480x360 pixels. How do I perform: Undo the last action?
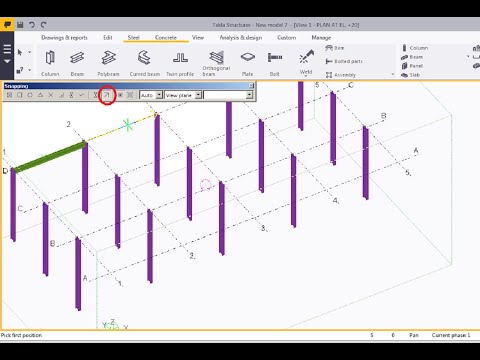point(32,25)
